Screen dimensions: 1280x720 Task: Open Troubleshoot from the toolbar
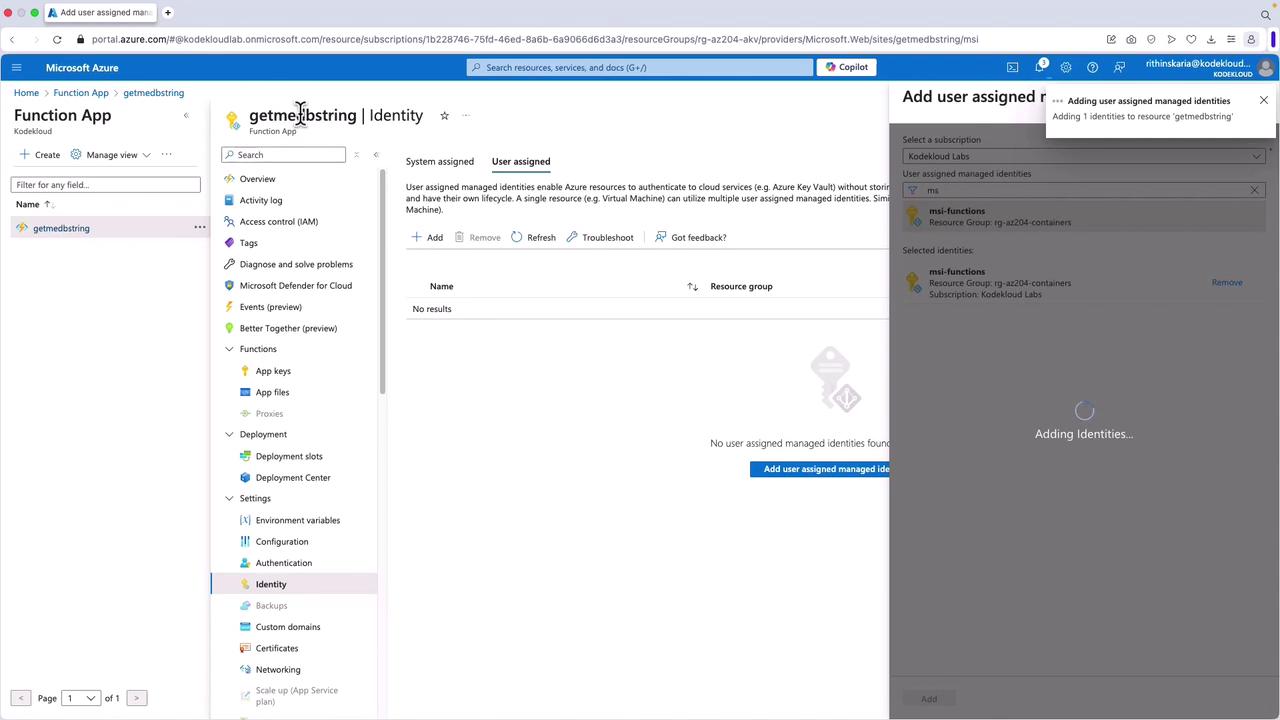point(600,237)
